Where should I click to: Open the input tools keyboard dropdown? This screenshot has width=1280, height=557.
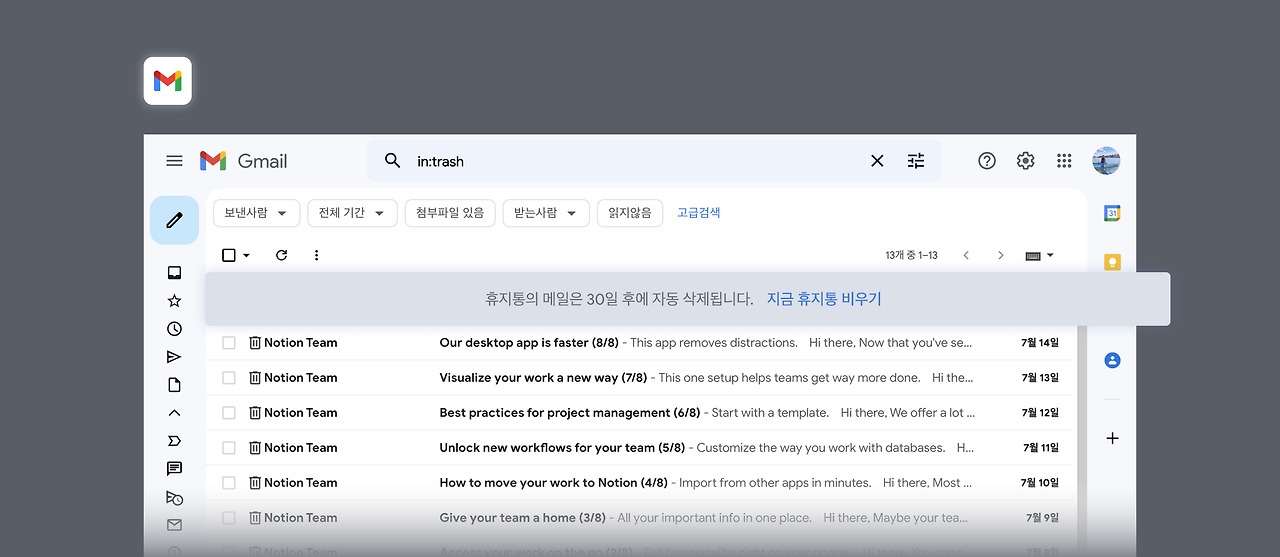point(1040,255)
